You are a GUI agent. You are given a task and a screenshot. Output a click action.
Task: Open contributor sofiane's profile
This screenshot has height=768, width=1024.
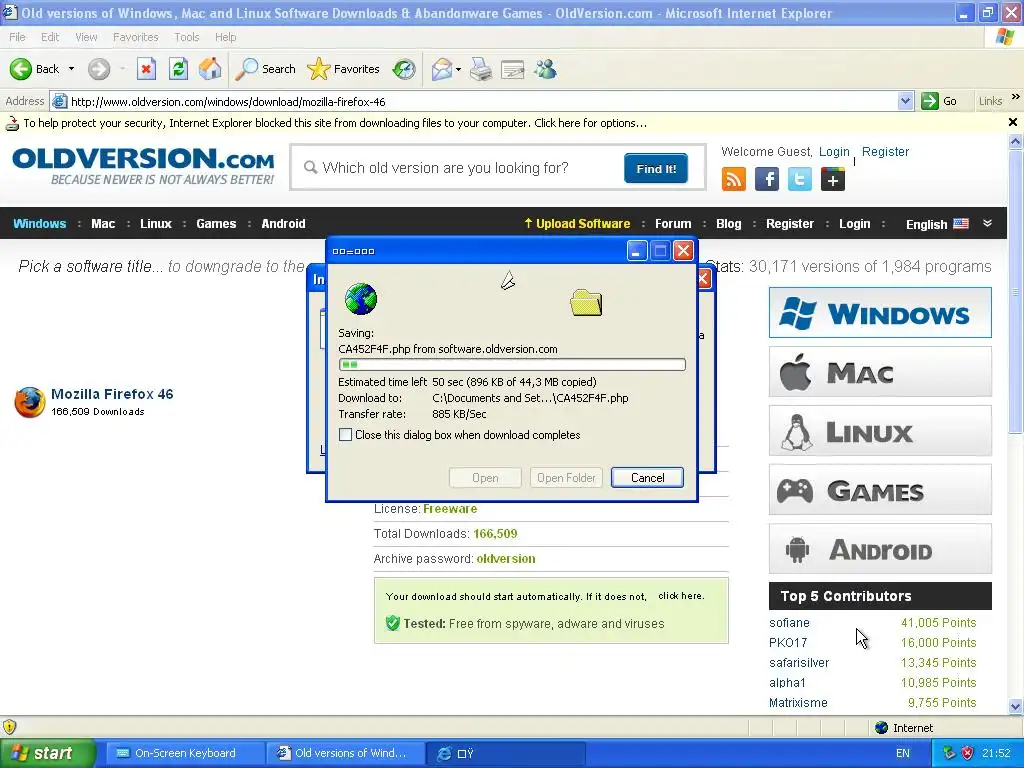(789, 623)
